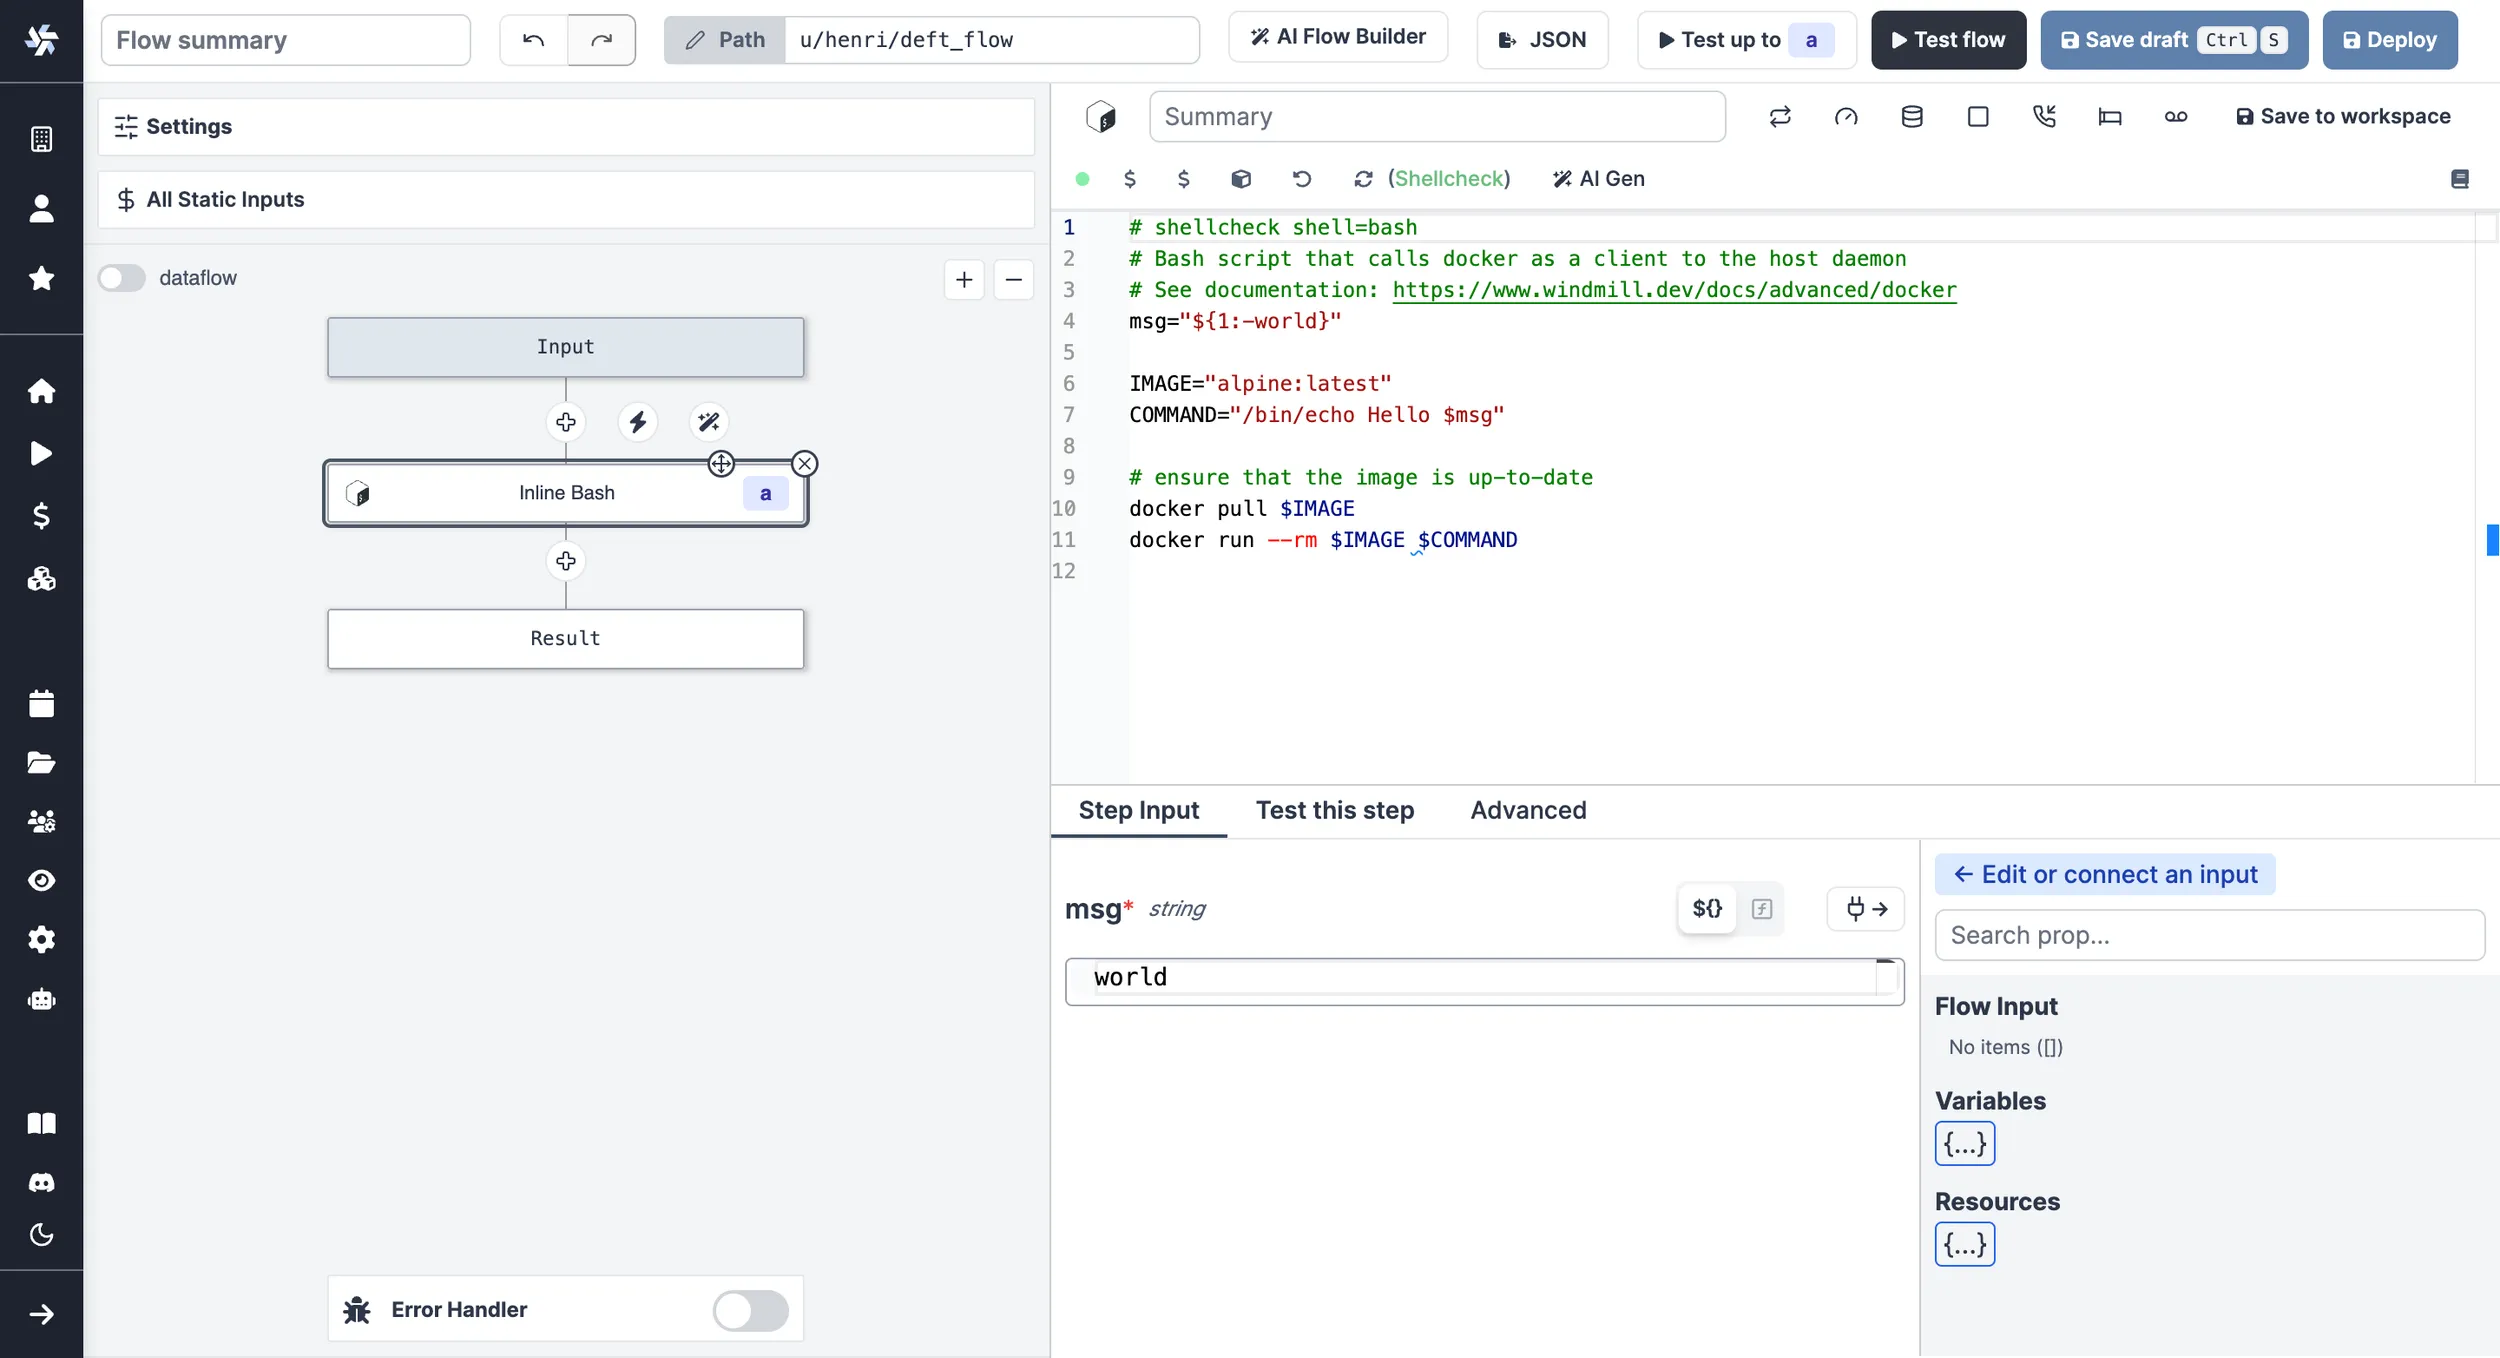Switch to the Advanced tab

pos(1527,809)
